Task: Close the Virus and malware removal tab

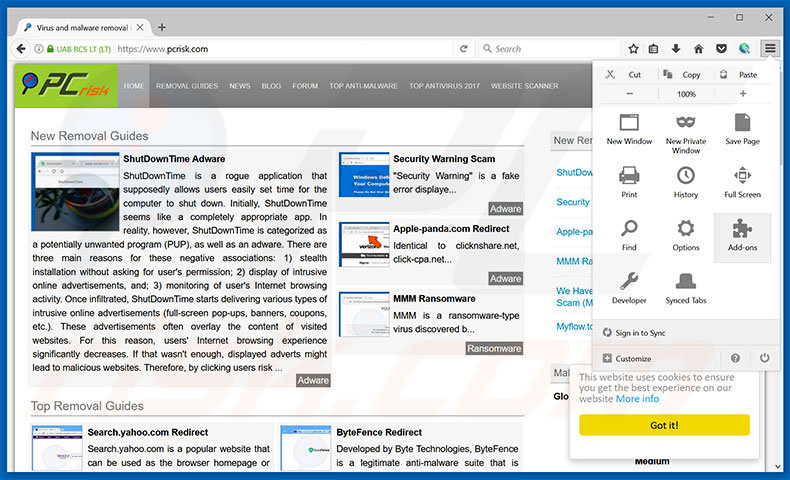Action: (140, 27)
